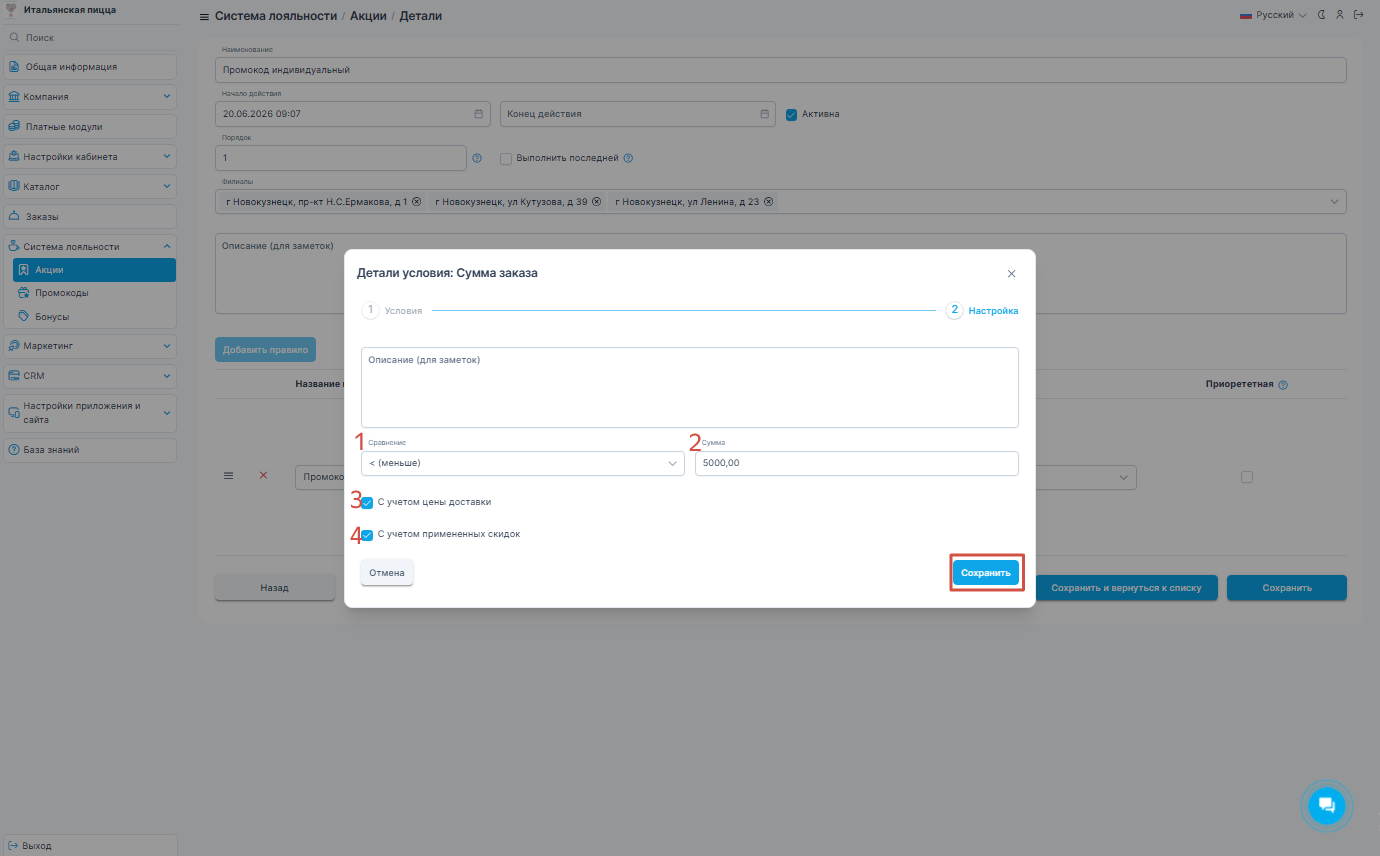Image resolution: width=1380 pixels, height=856 pixels.
Task: Click the logout arrow icon in top header
Action: pyautogui.click(x=1358, y=15)
